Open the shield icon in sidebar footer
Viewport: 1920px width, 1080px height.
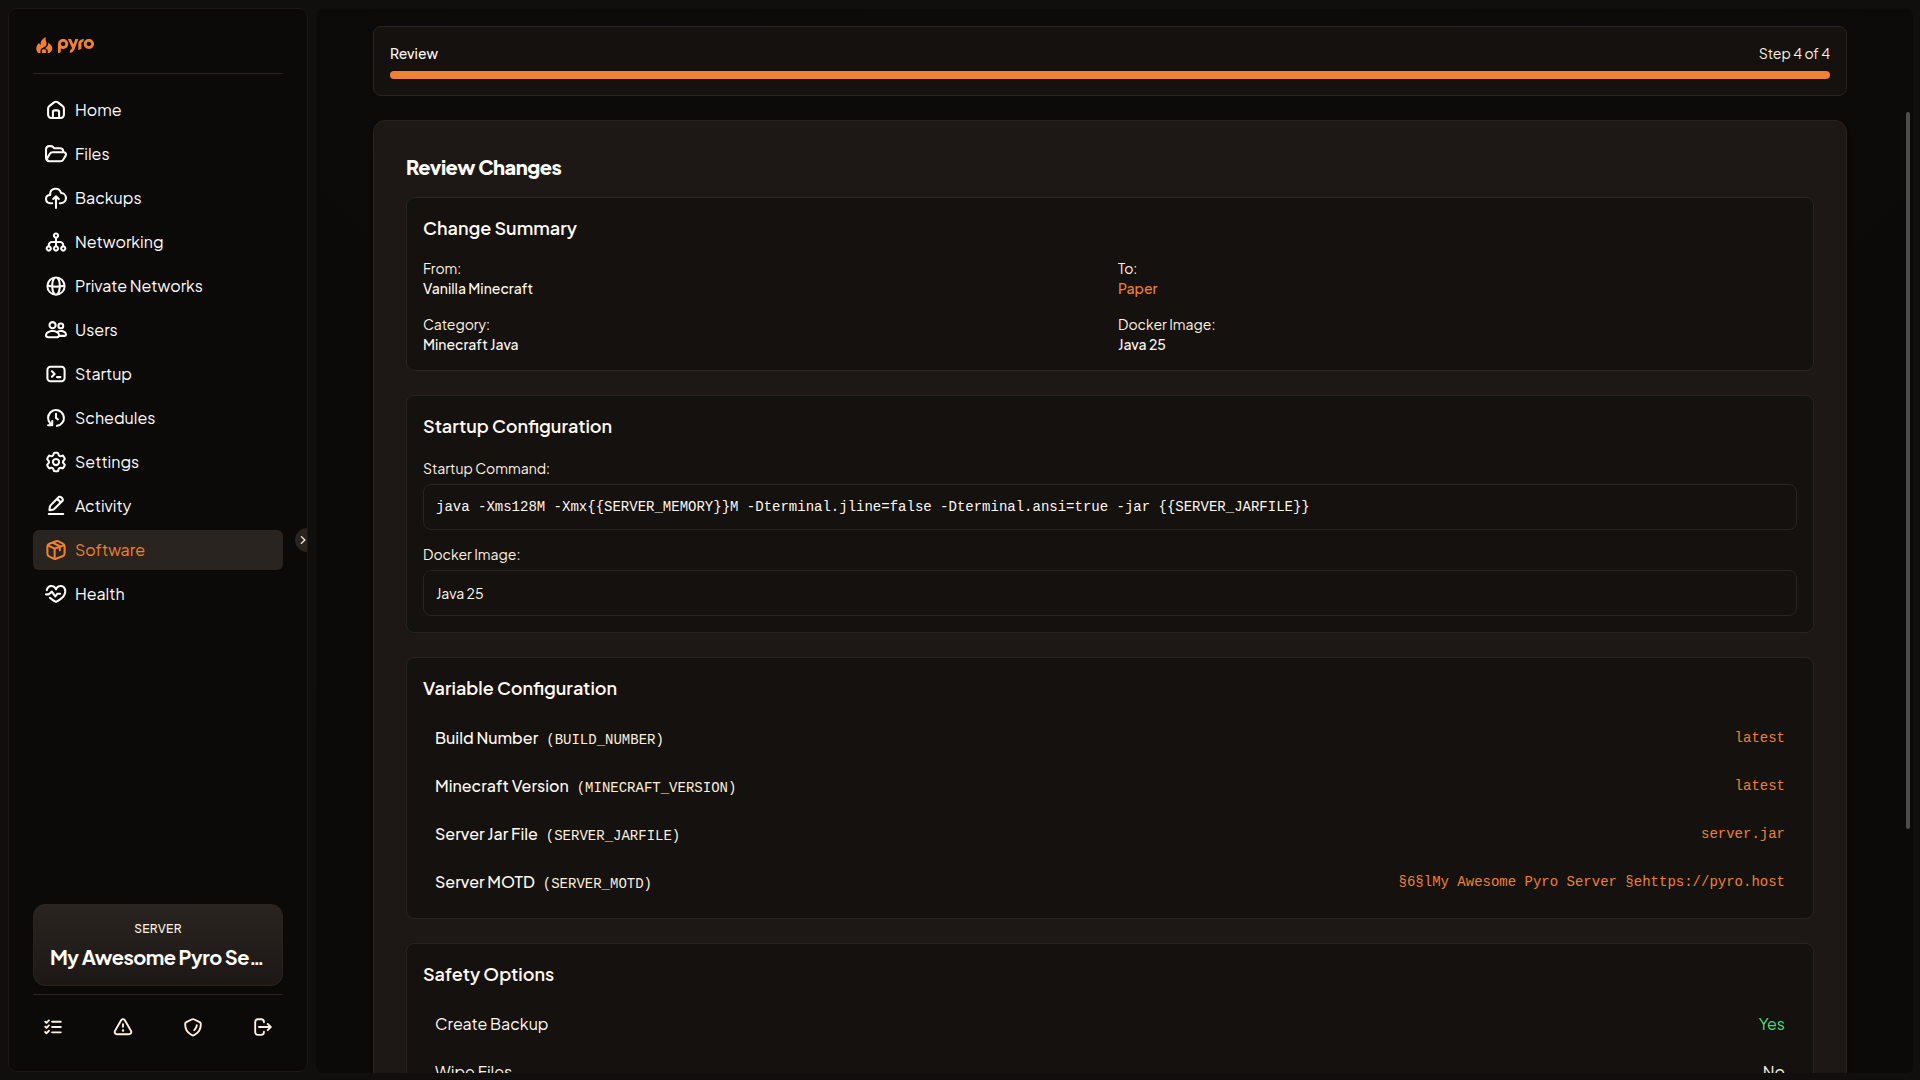pyautogui.click(x=193, y=1027)
